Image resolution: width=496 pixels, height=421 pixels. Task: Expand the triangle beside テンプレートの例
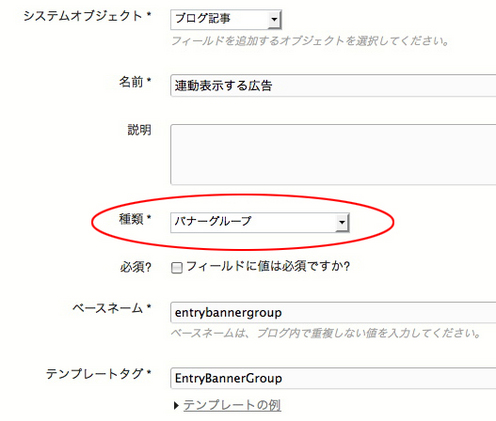pos(176,405)
